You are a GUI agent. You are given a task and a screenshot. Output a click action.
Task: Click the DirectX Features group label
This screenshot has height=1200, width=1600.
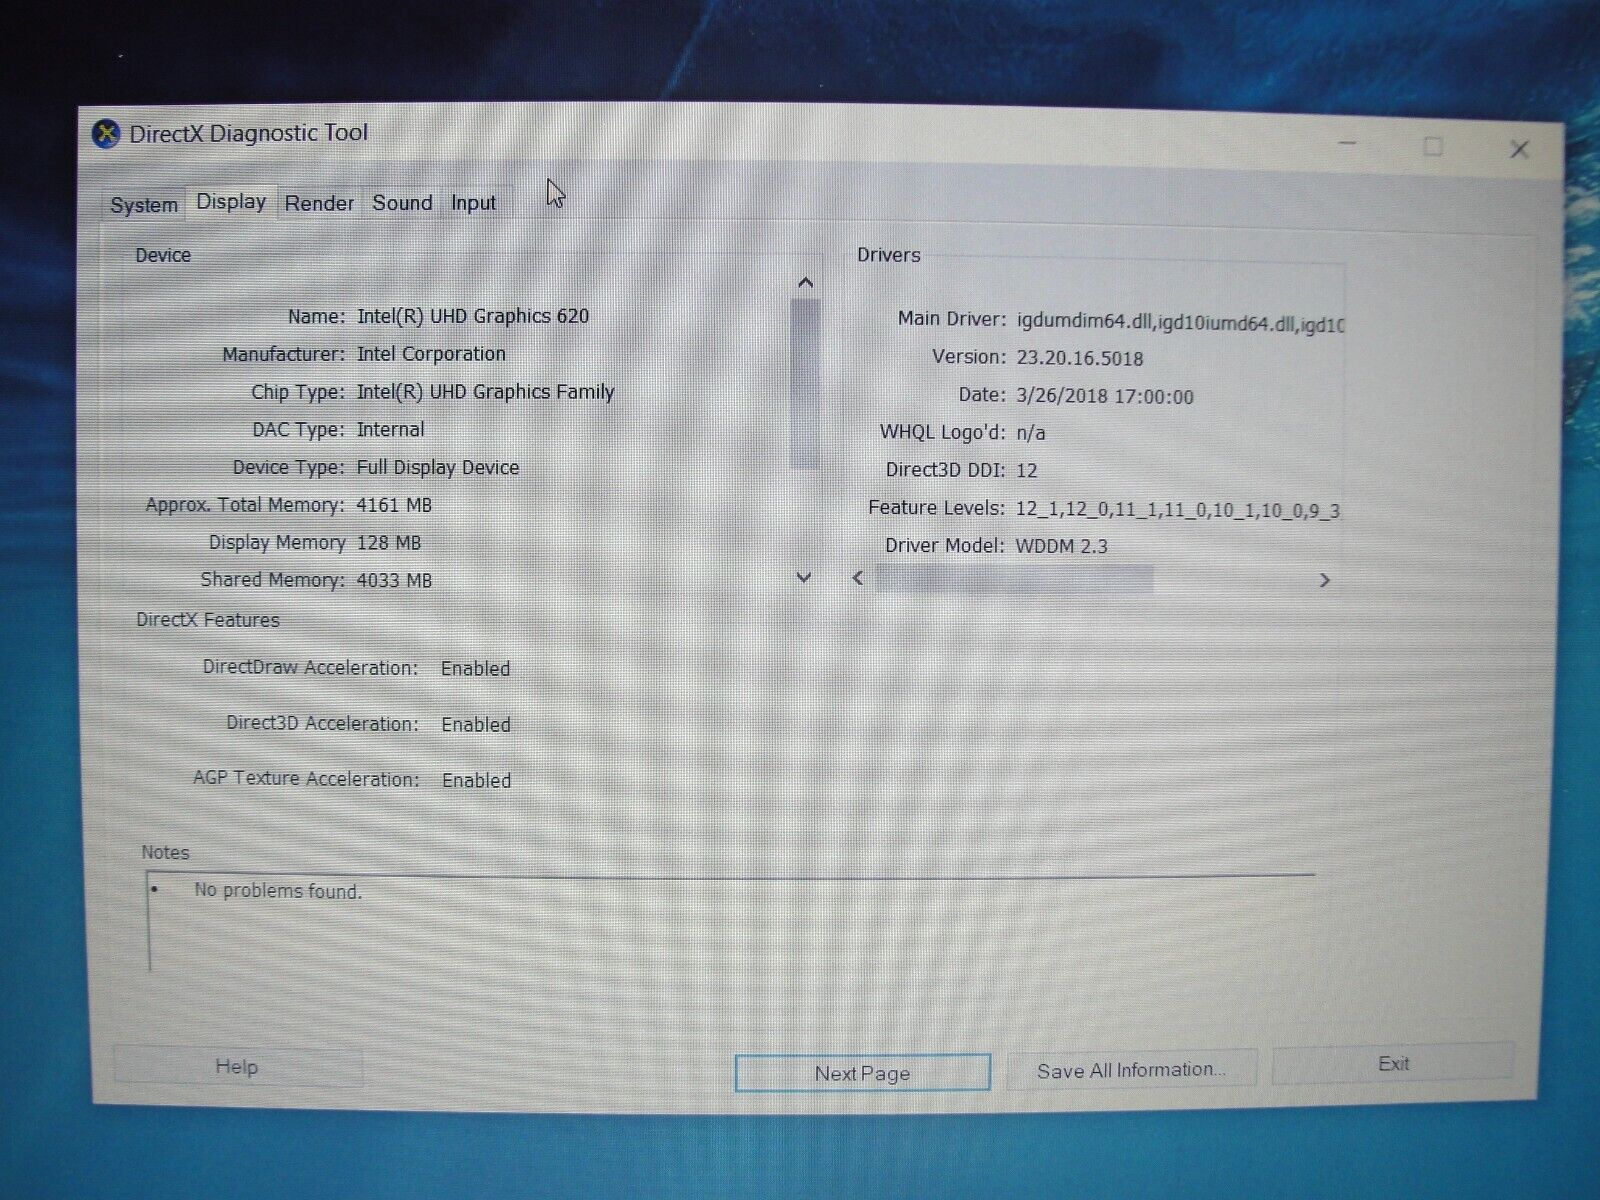click(x=208, y=620)
